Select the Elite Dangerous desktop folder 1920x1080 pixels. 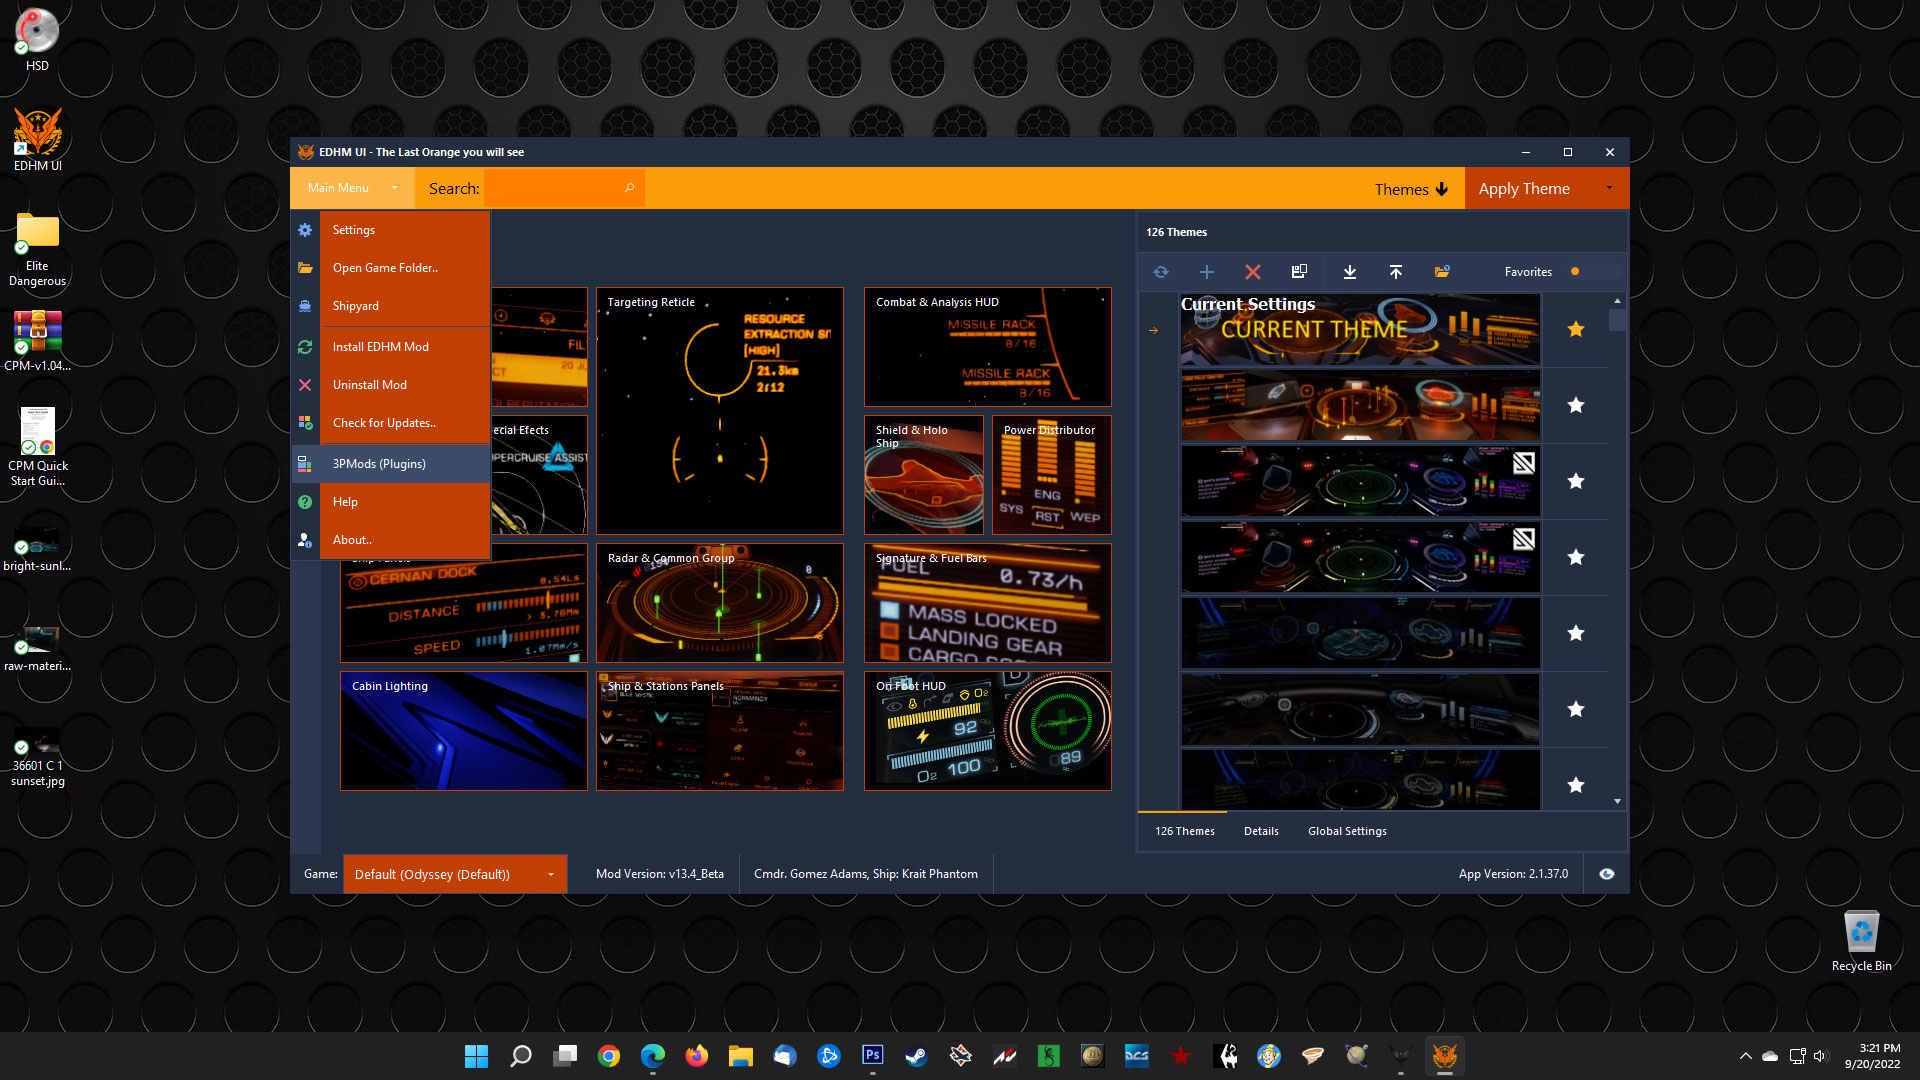click(x=37, y=250)
